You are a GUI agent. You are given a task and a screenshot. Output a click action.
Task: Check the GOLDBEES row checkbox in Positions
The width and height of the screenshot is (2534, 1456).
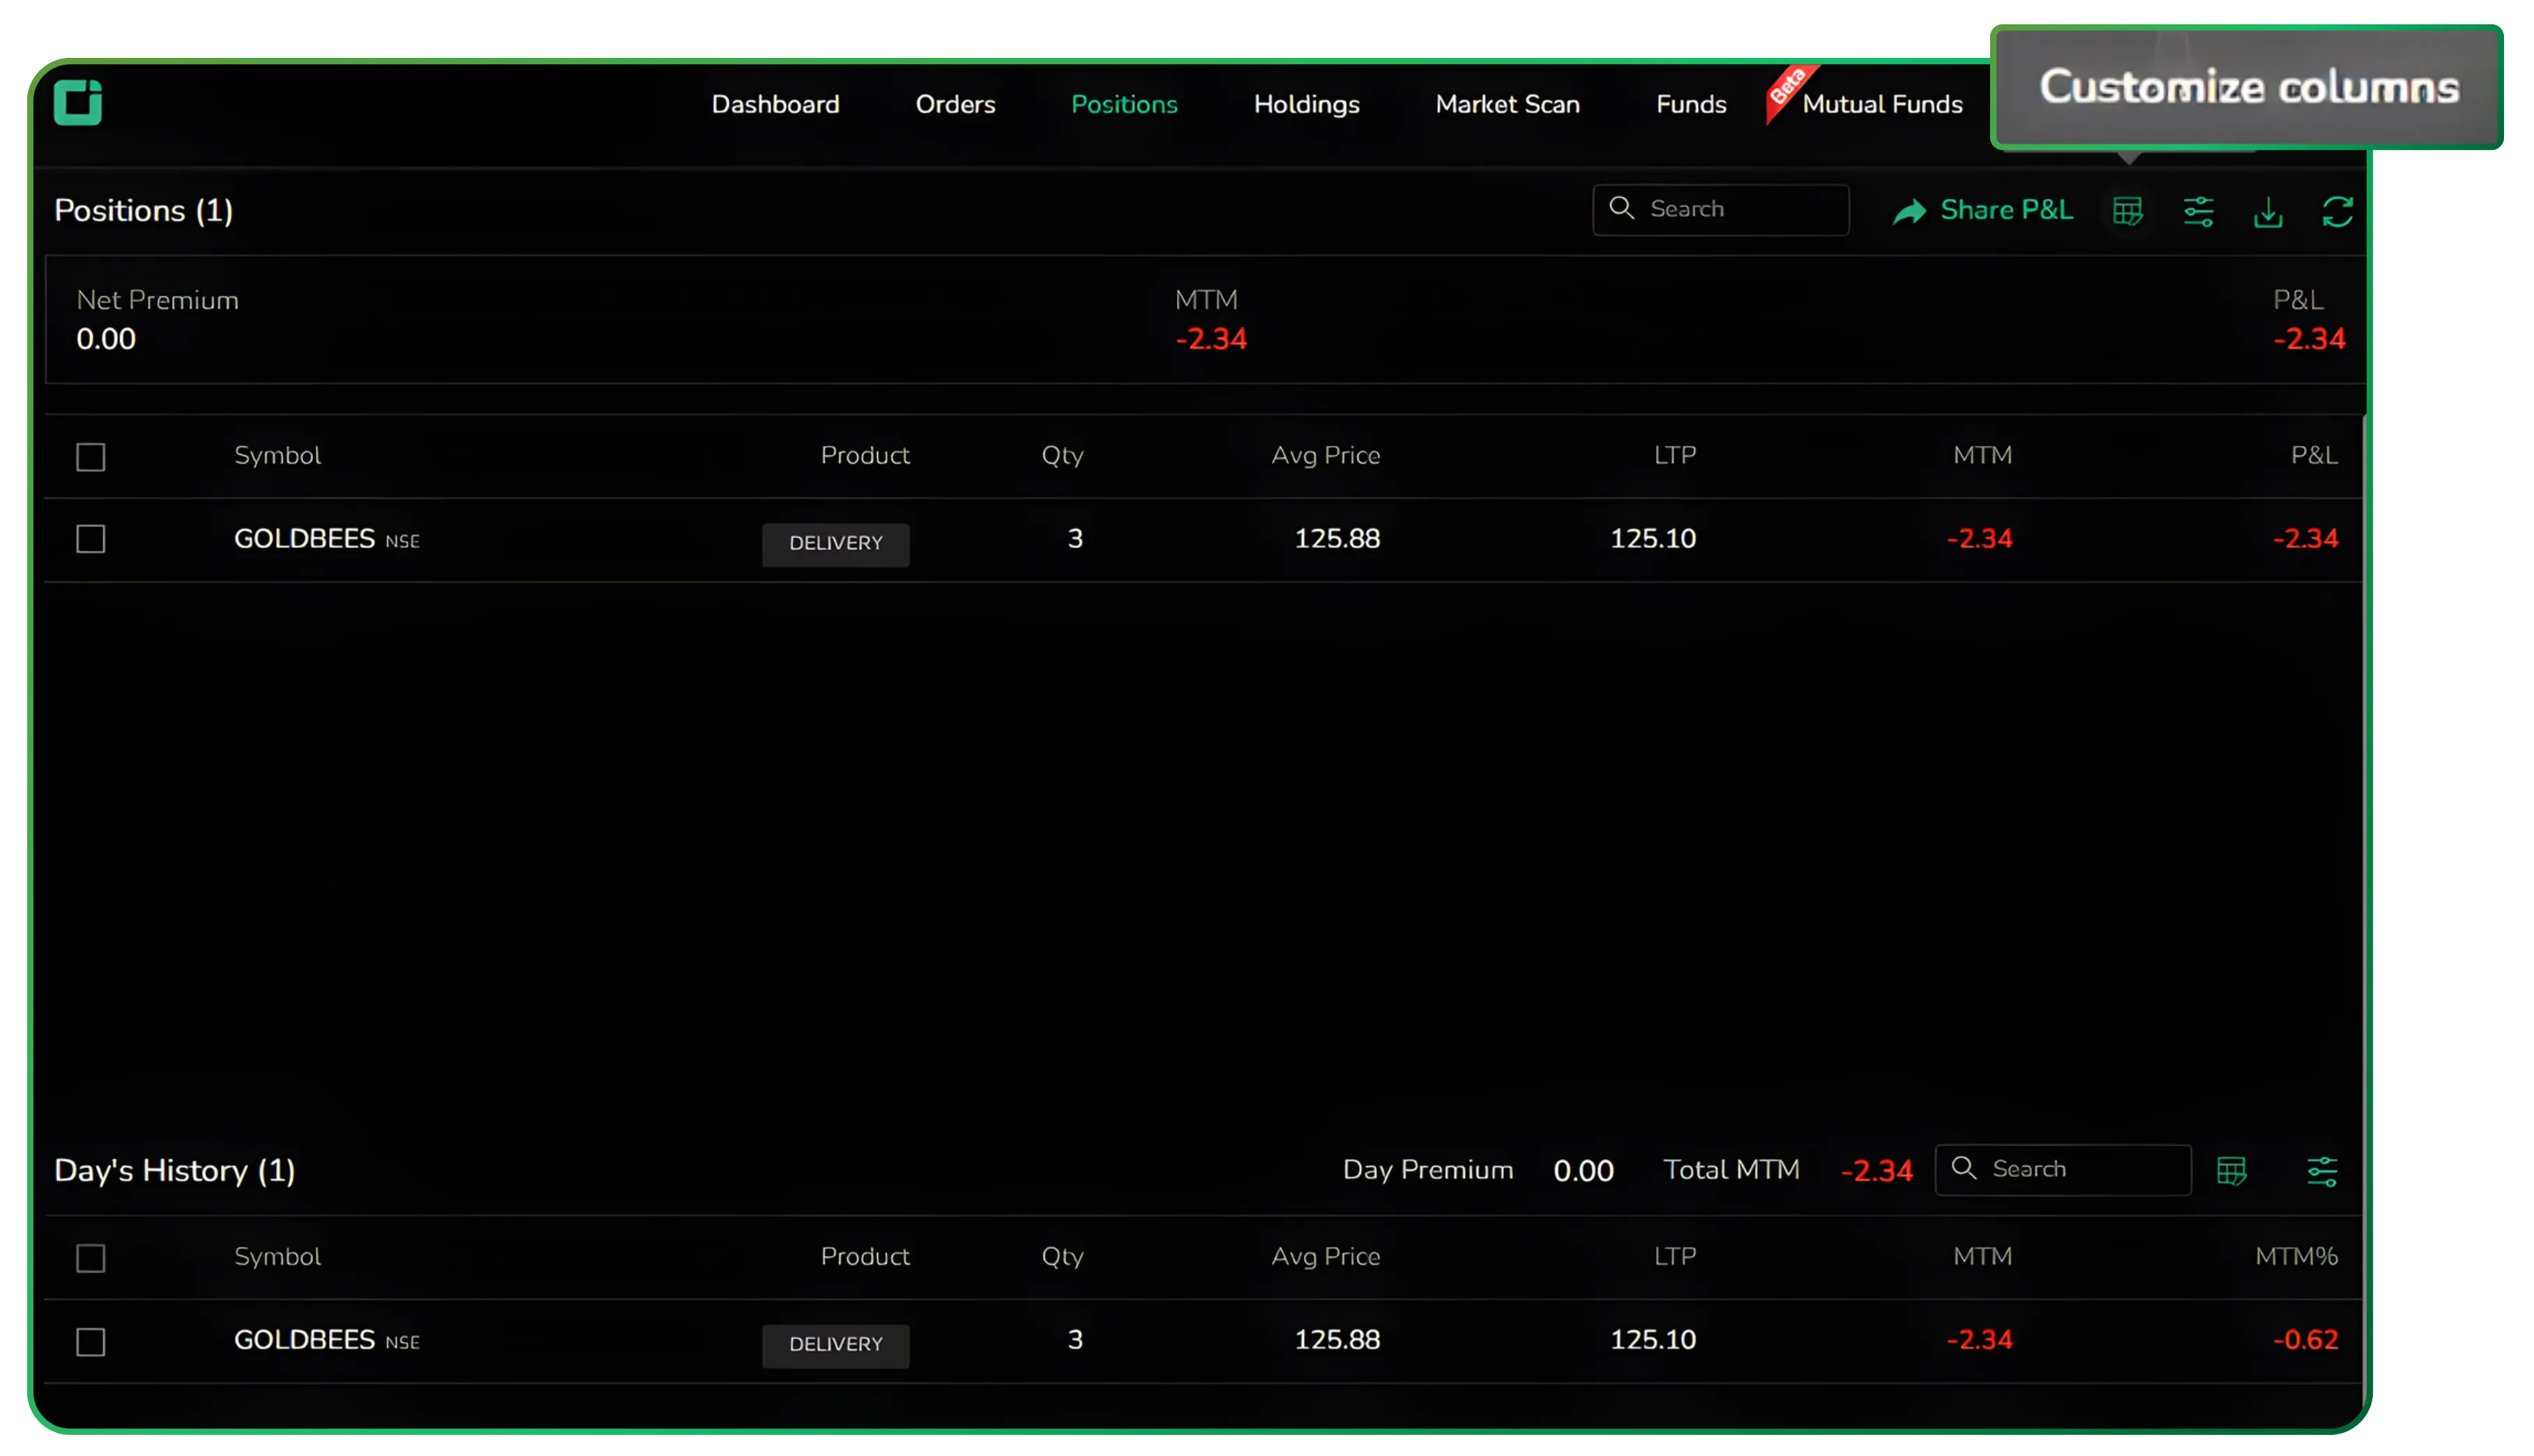click(90, 538)
